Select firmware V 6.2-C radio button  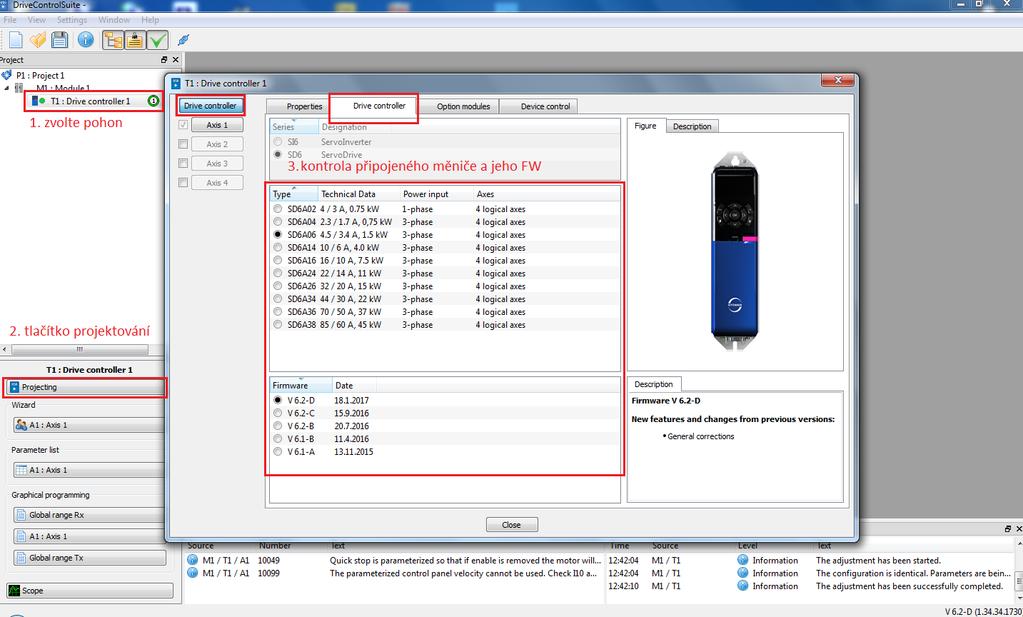(278, 413)
